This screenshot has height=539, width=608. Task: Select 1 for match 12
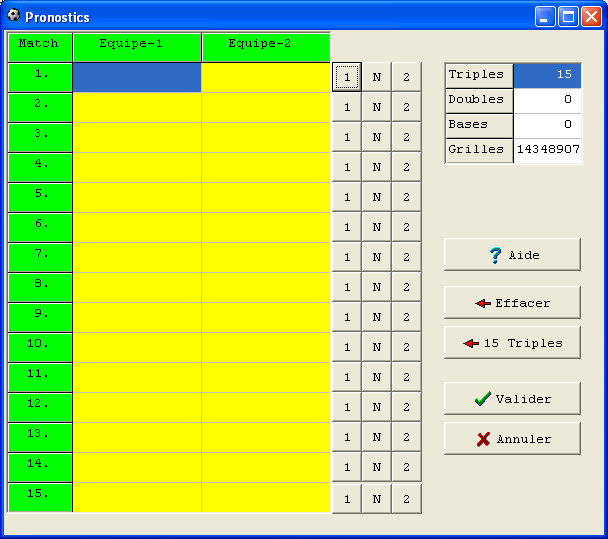(x=347, y=407)
